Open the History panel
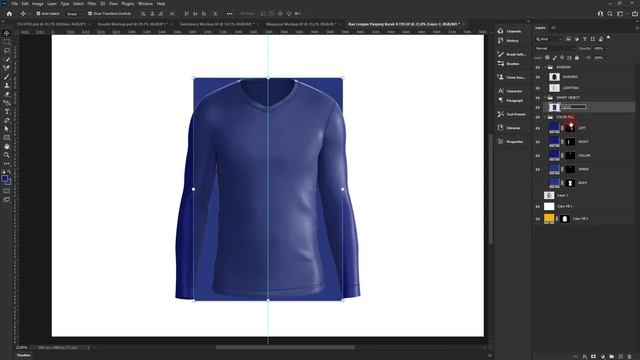This screenshot has height=360, width=640. tap(509, 40)
